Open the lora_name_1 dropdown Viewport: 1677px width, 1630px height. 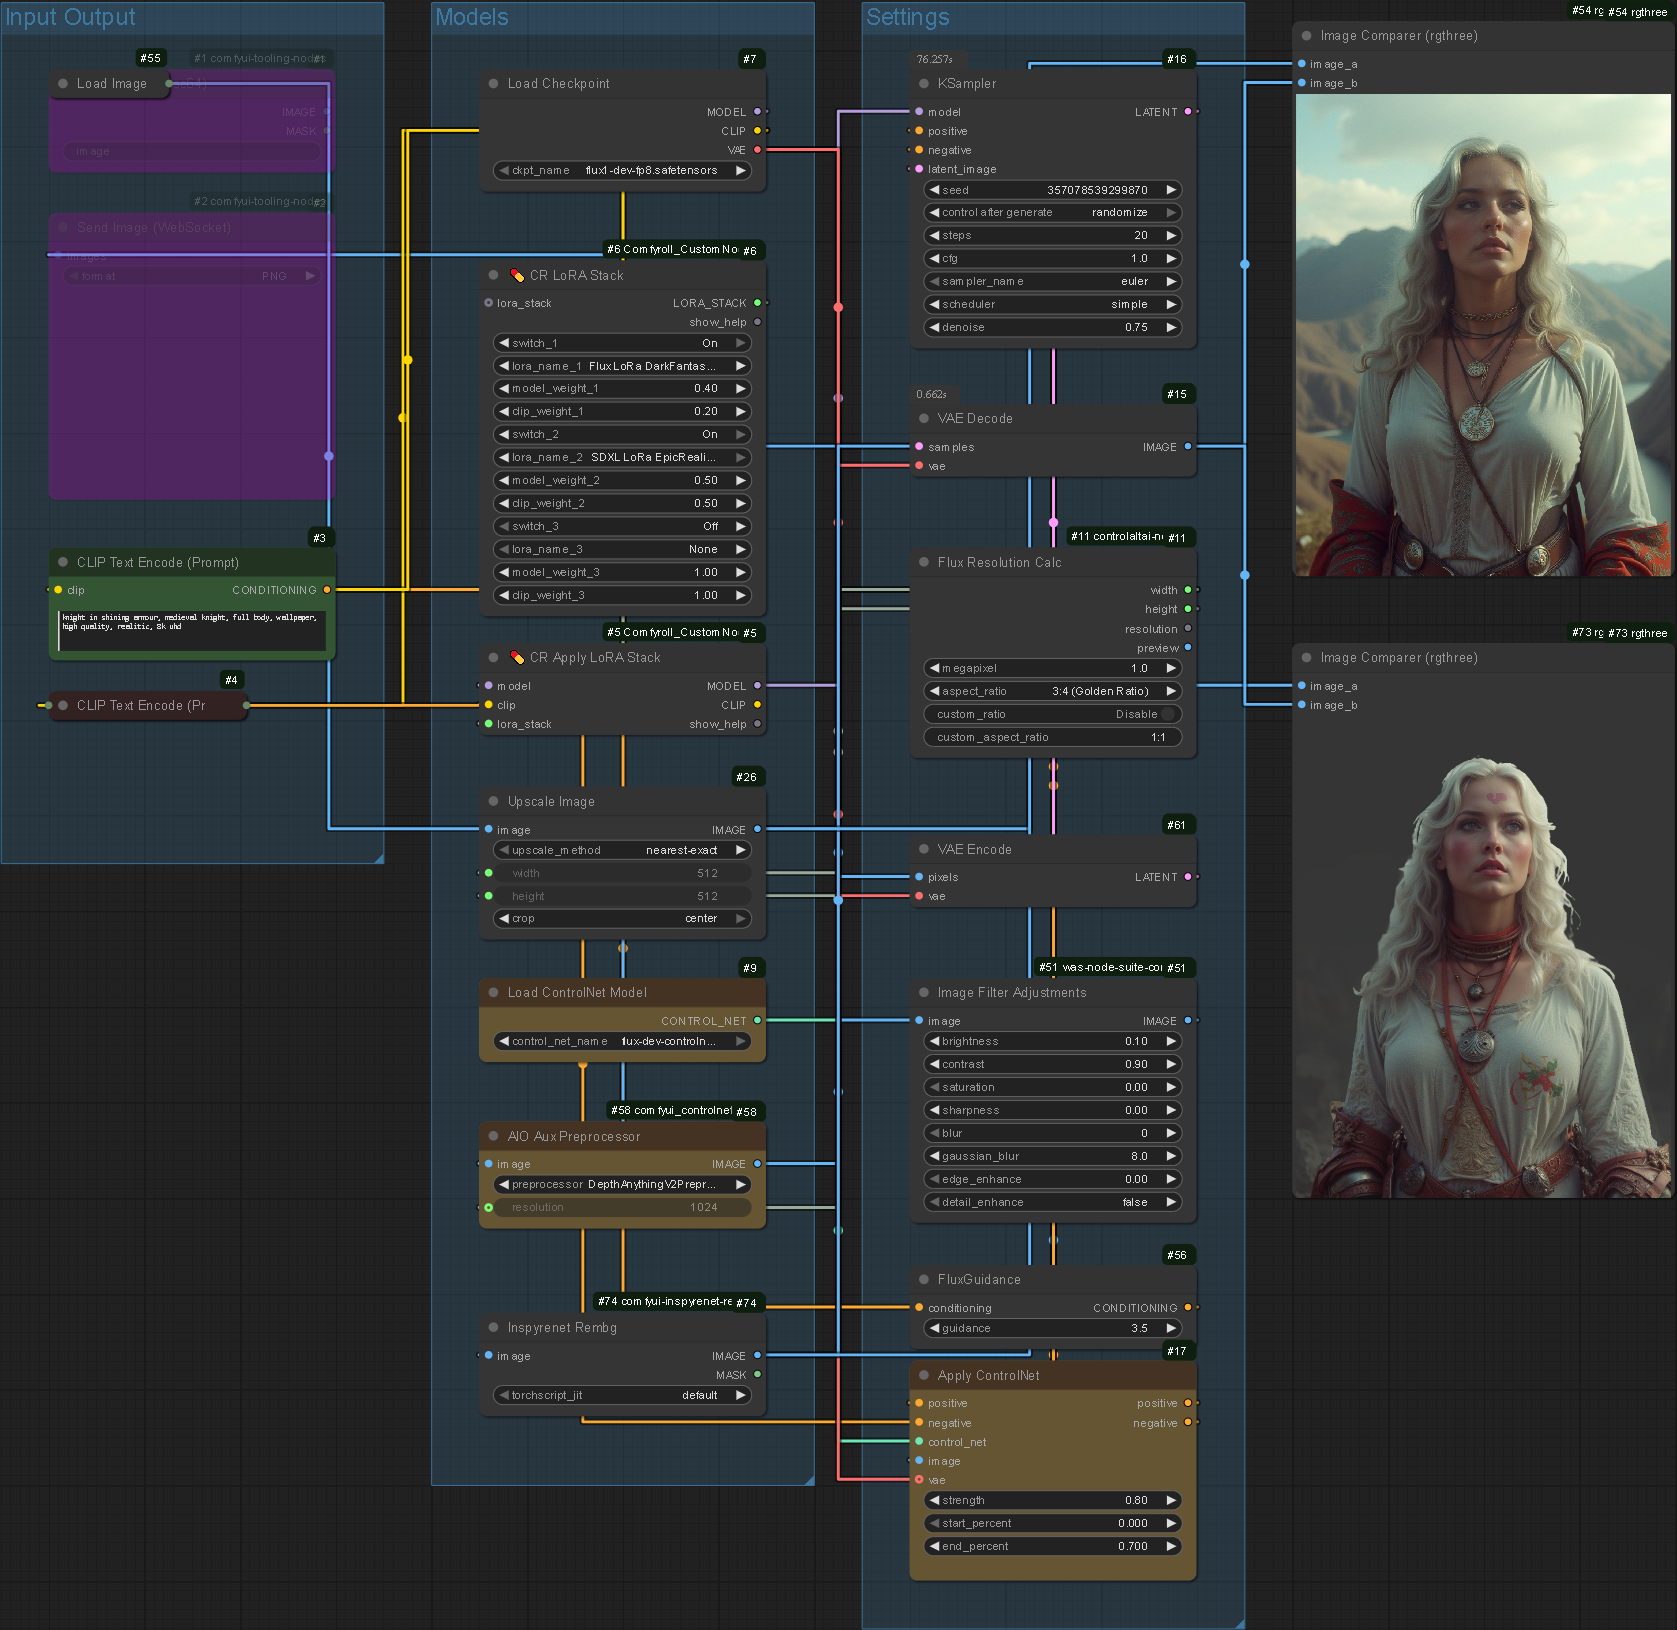tap(622, 366)
